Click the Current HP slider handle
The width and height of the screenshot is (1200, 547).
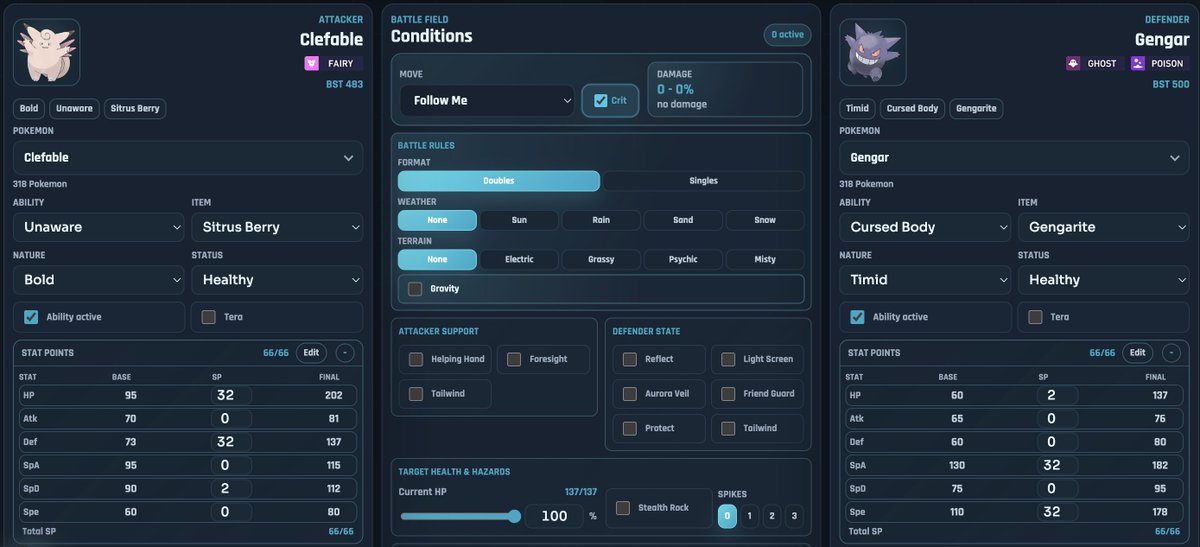click(x=514, y=516)
